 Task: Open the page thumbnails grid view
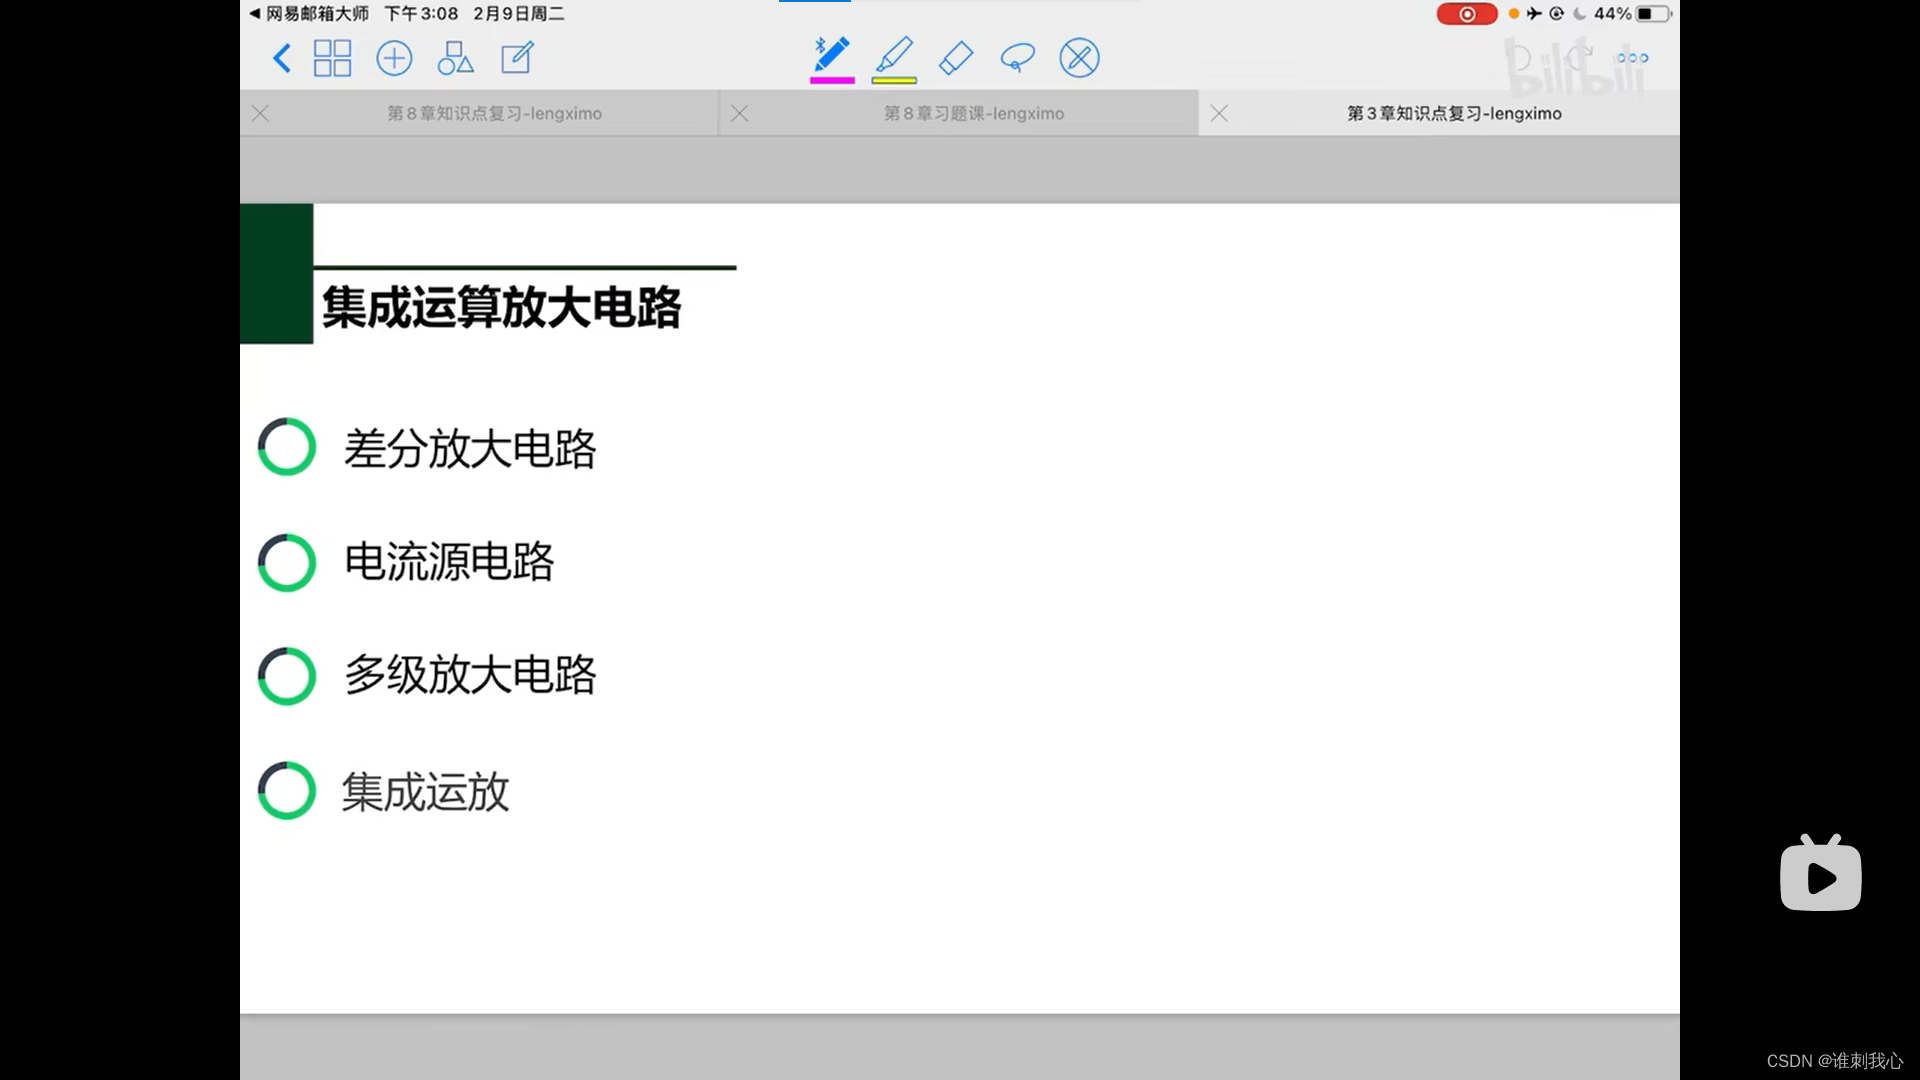click(332, 58)
